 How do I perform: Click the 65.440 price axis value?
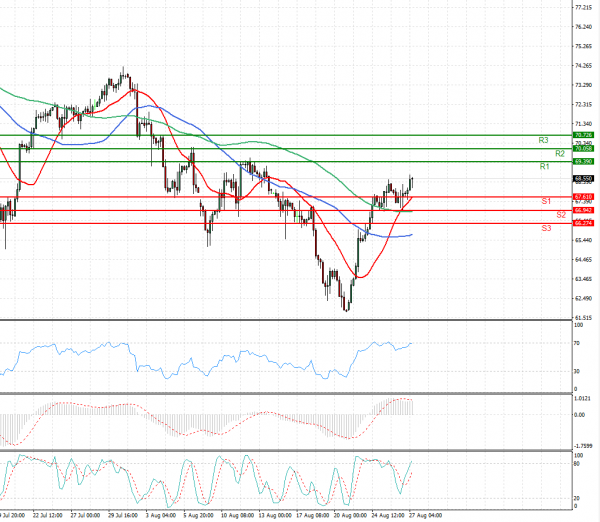tap(584, 240)
